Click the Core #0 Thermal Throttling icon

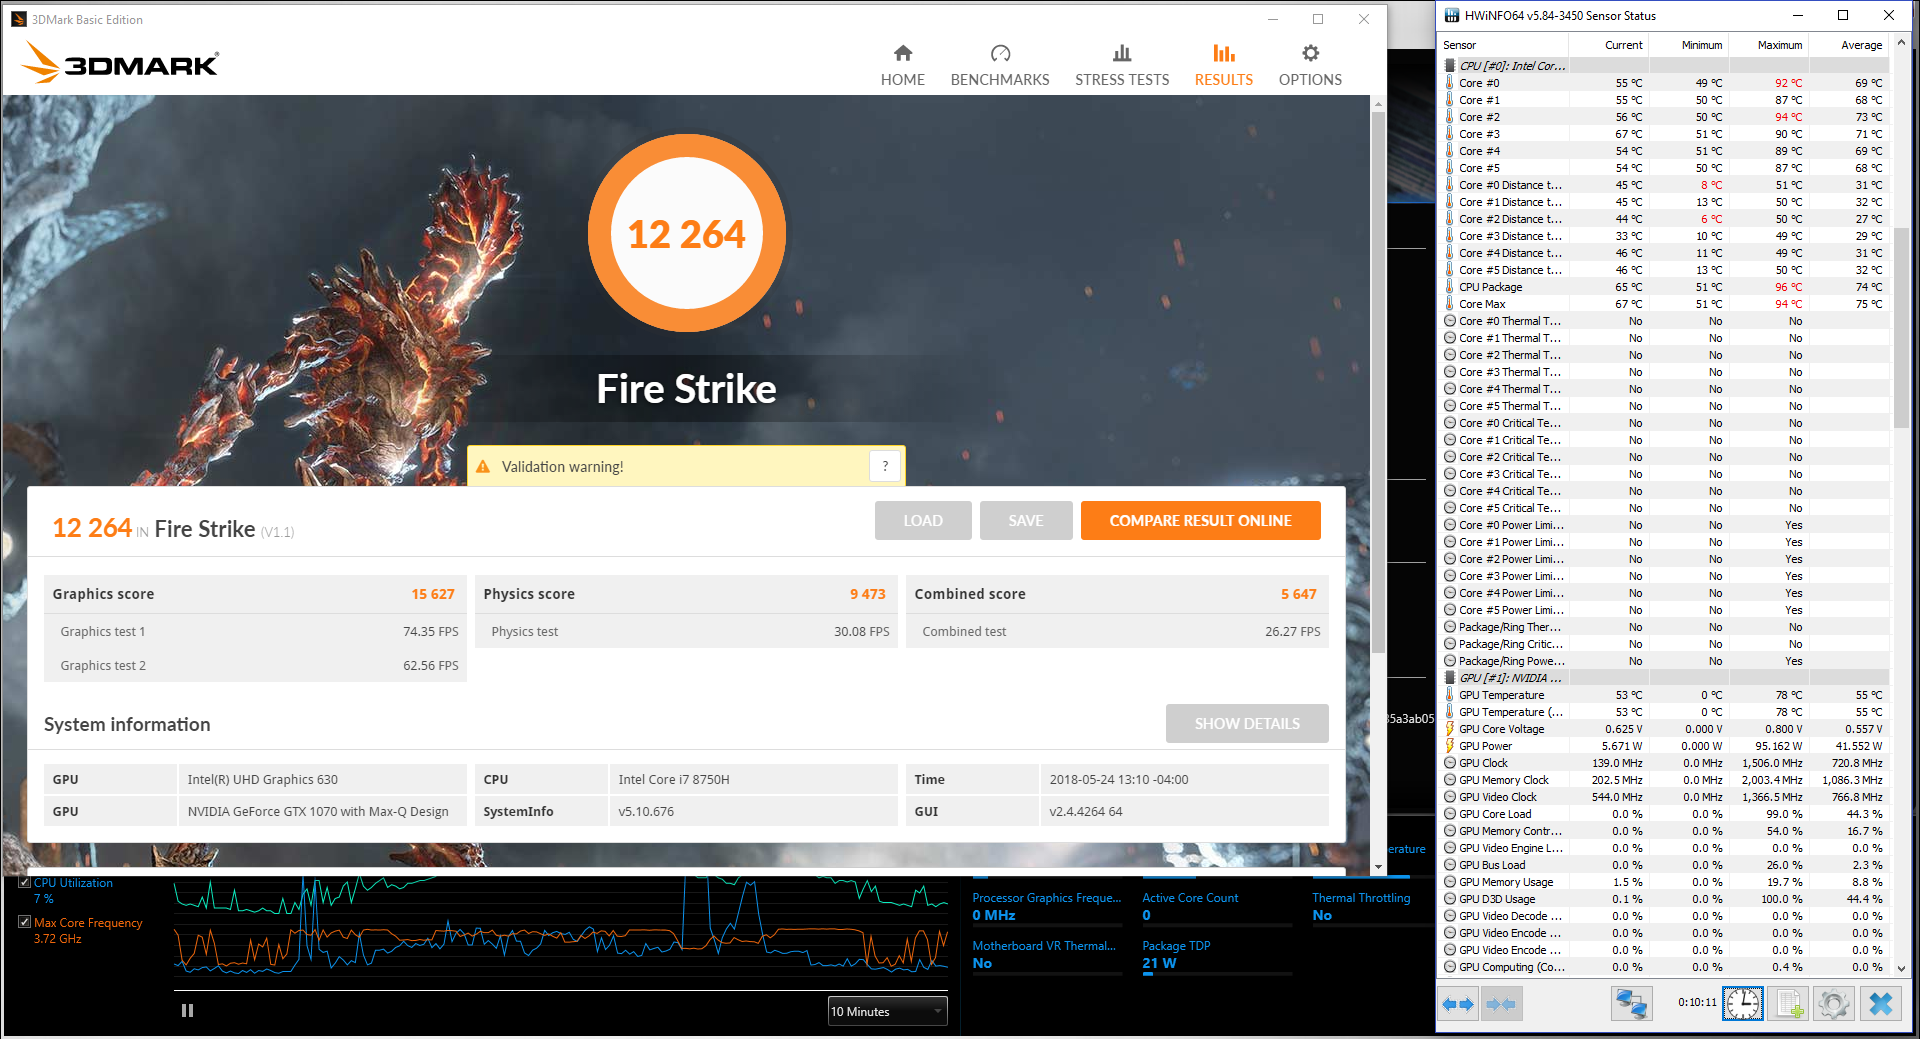pos(1450,321)
